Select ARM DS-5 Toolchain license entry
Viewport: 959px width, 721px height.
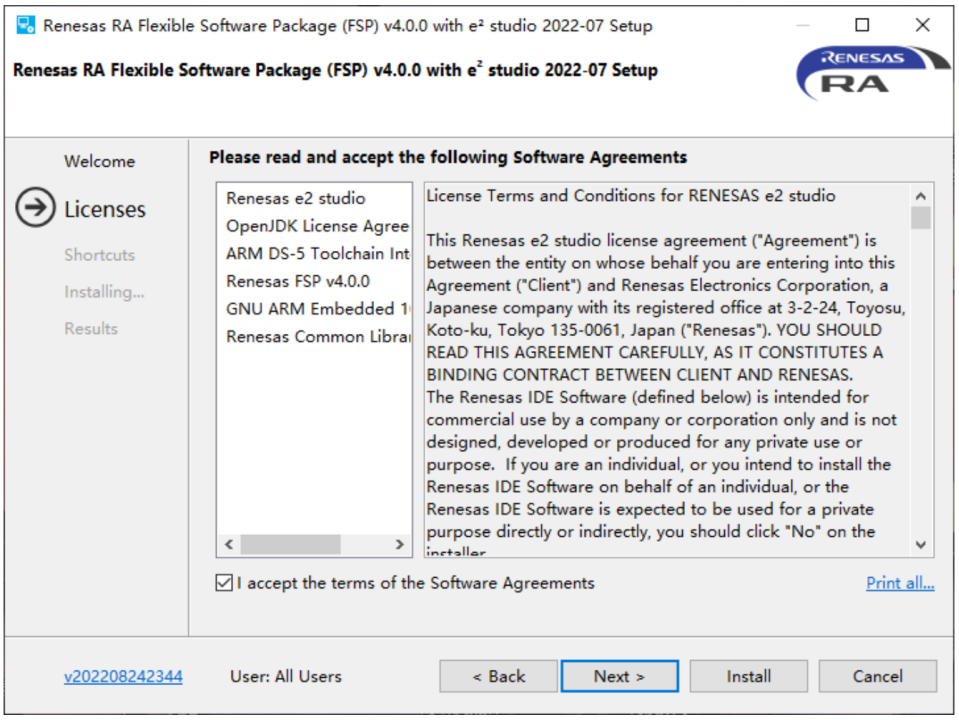[317, 253]
